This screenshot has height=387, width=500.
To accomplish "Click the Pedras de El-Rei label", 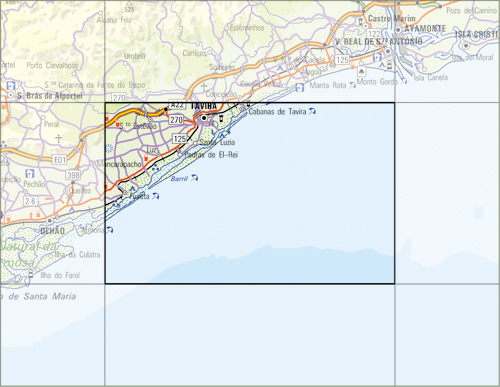I will point(211,155).
